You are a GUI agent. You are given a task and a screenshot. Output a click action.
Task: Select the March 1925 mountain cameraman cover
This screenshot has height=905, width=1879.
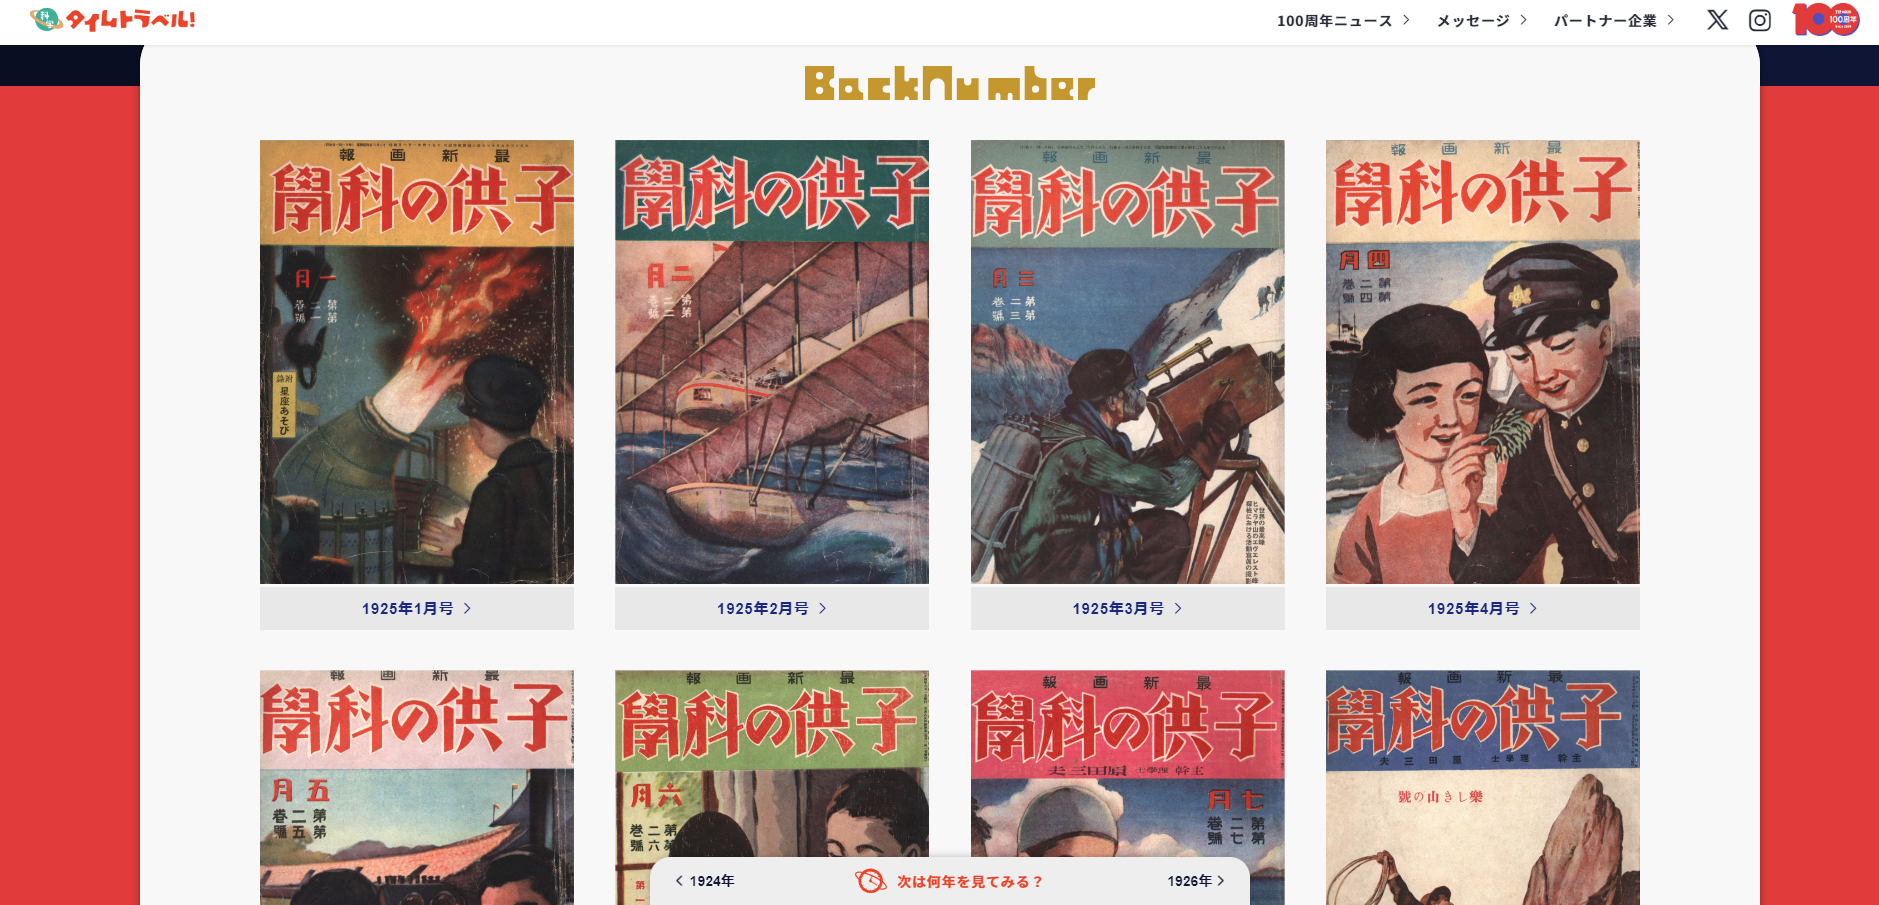(x=1128, y=362)
